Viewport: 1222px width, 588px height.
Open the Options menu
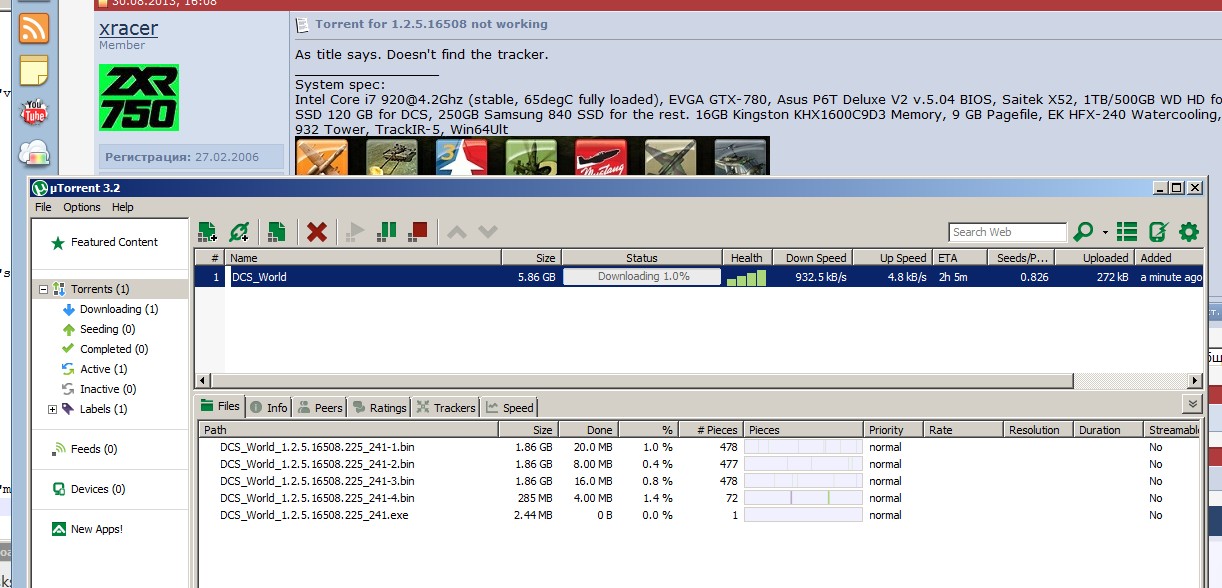pos(82,207)
